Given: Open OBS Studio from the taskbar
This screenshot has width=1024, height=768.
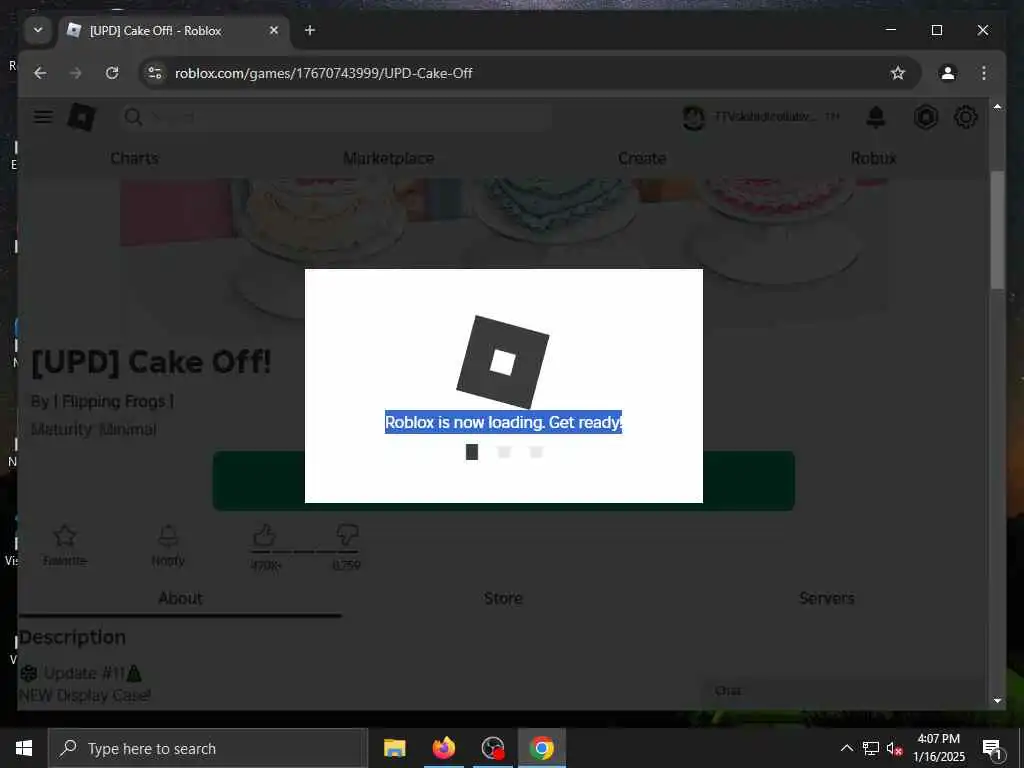Looking at the screenshot, I should click(492, 748).
